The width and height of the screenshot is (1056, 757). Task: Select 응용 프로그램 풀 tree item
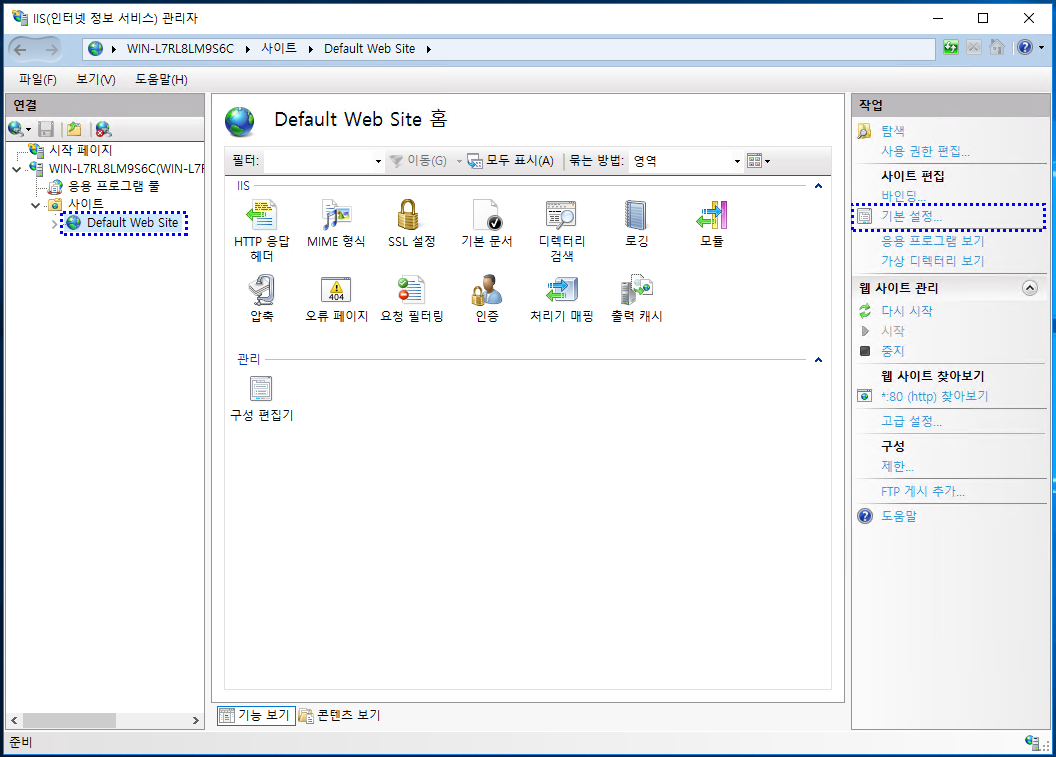114,187
